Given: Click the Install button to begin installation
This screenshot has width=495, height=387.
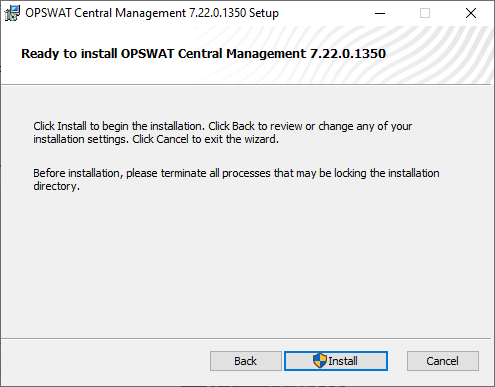Looking at the screenshot, I should pos(336,361).
